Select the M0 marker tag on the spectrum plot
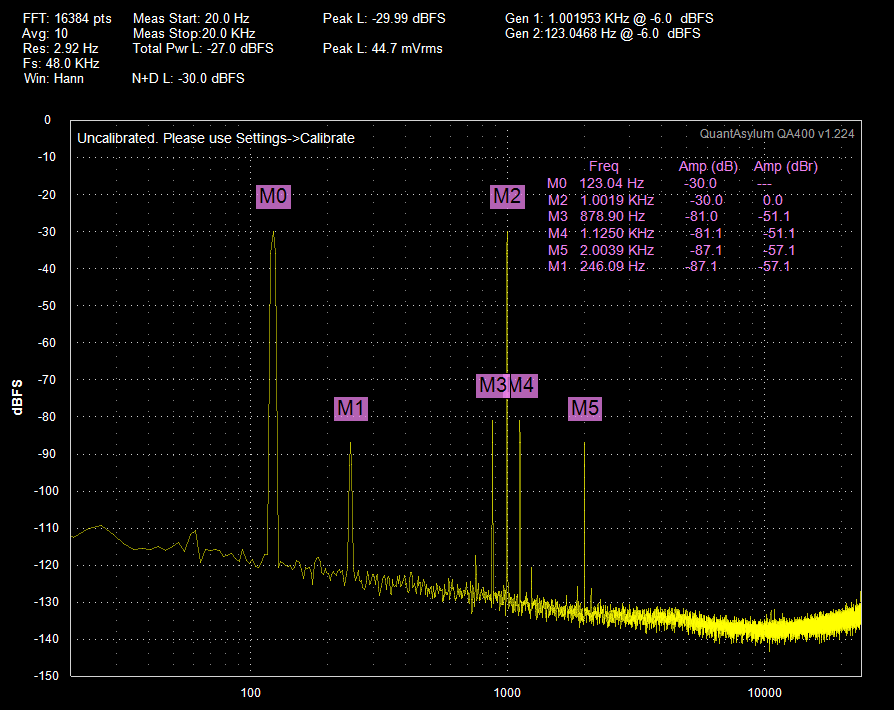 tap(273, 196)
